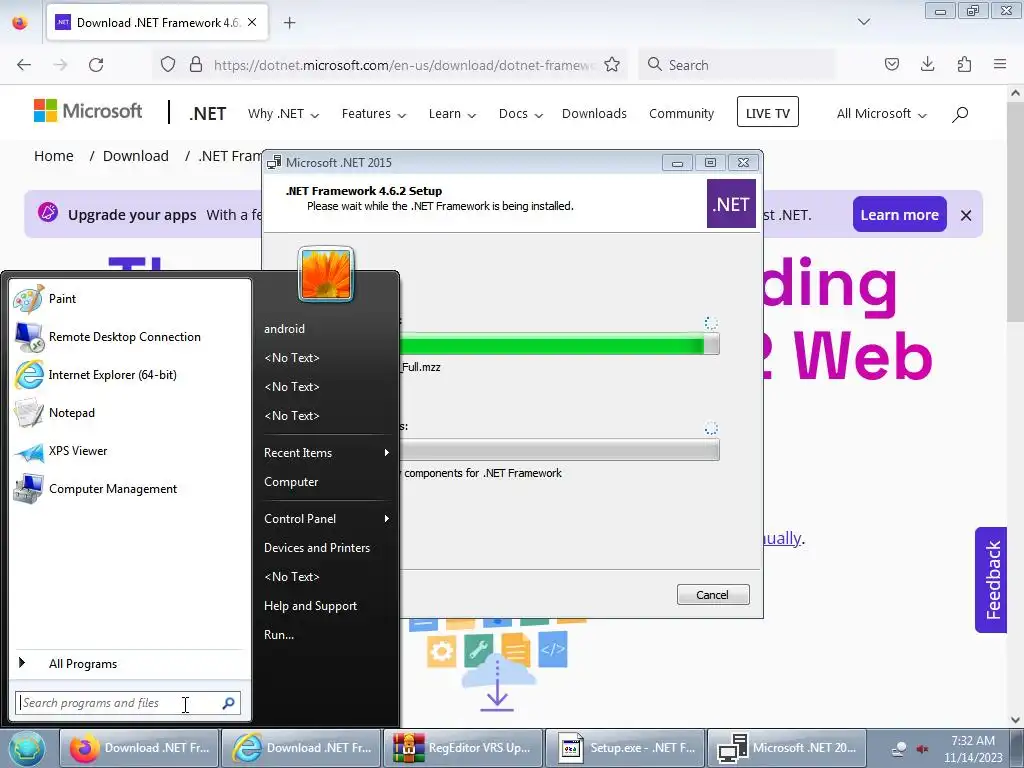Viewport: 1024px width, 768px height.
Task: Close the Download .NET Framework tab
Action: (252, 22)
